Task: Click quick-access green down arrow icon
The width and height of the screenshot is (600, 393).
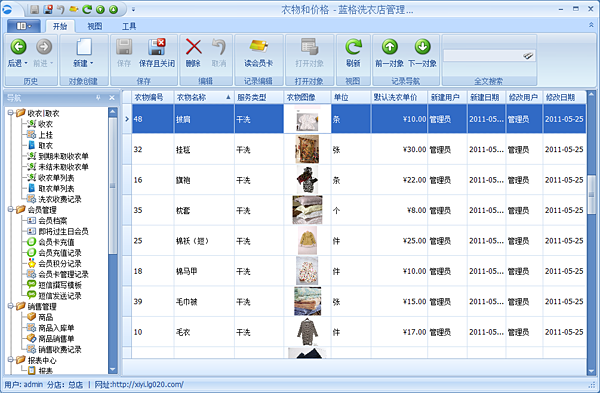Action: point(100,9)
